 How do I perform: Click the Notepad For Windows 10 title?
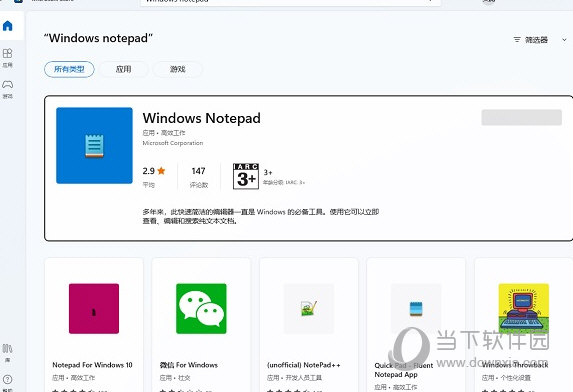point(92,365)
